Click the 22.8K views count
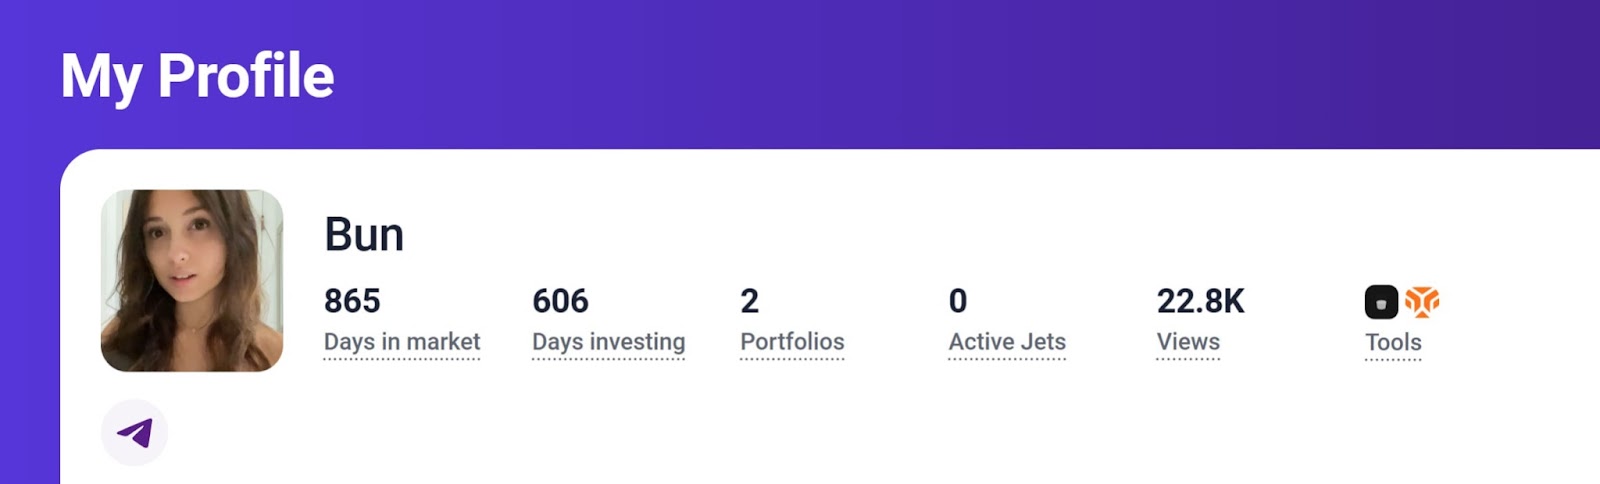 click(1201, 301)
